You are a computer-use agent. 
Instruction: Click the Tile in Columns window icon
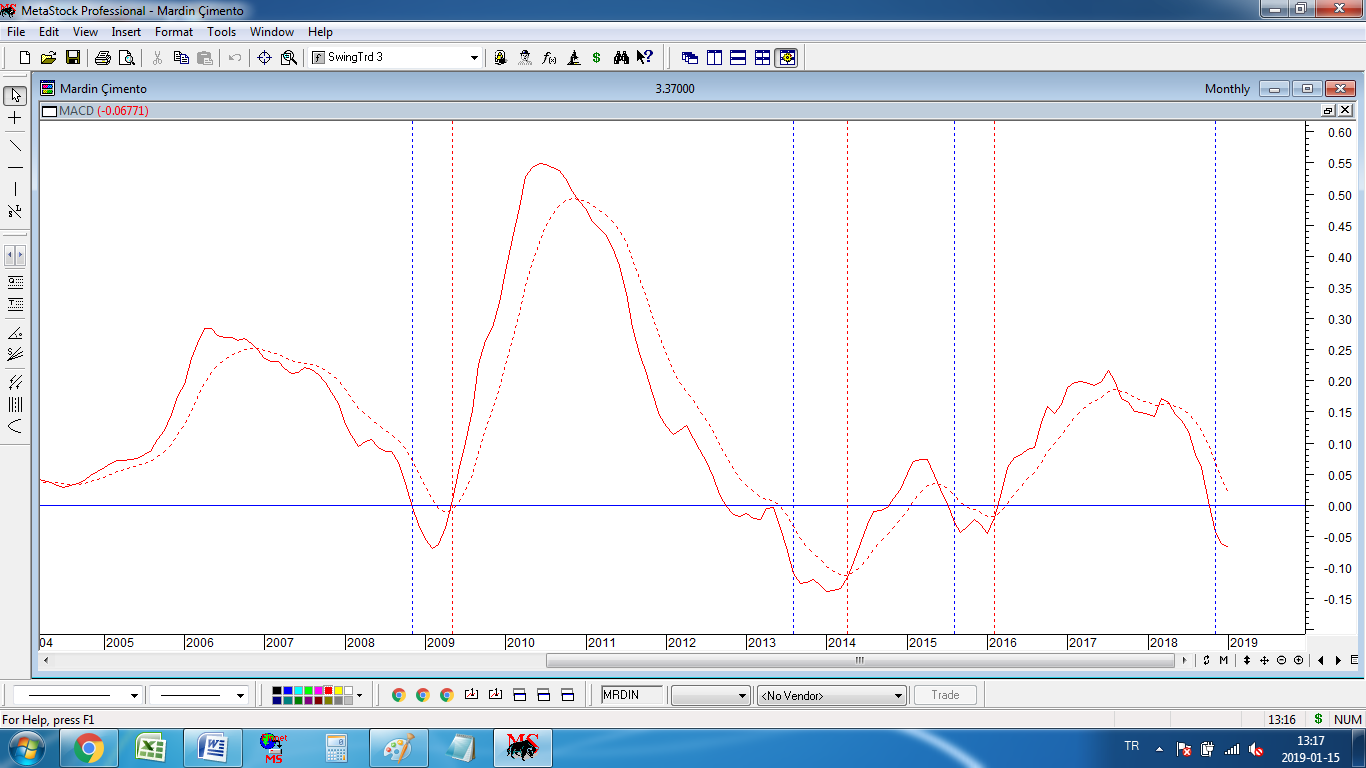click(714, 58)
